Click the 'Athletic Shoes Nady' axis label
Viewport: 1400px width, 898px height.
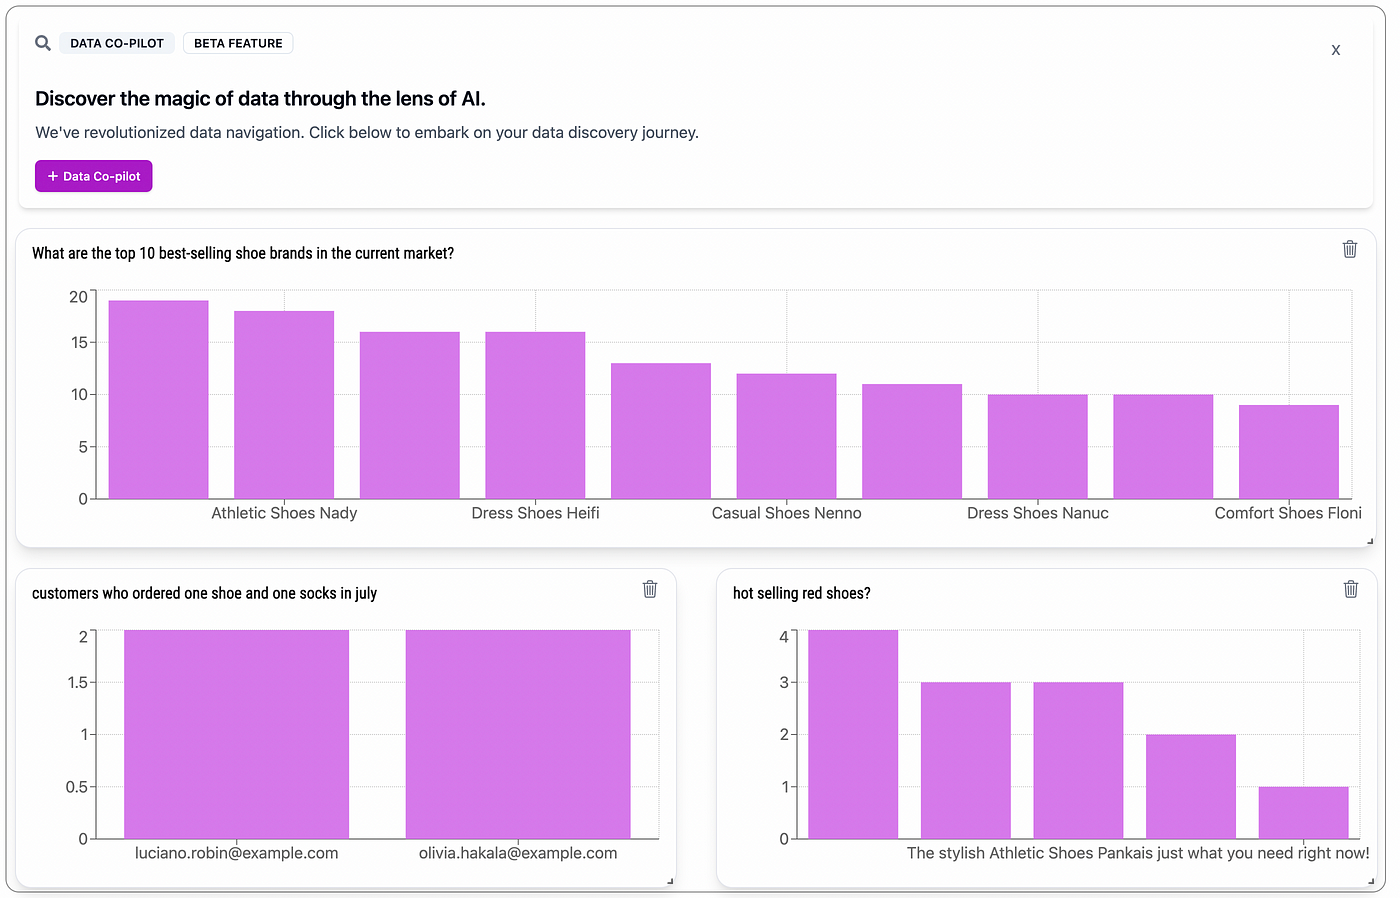(x=284, y=513)
